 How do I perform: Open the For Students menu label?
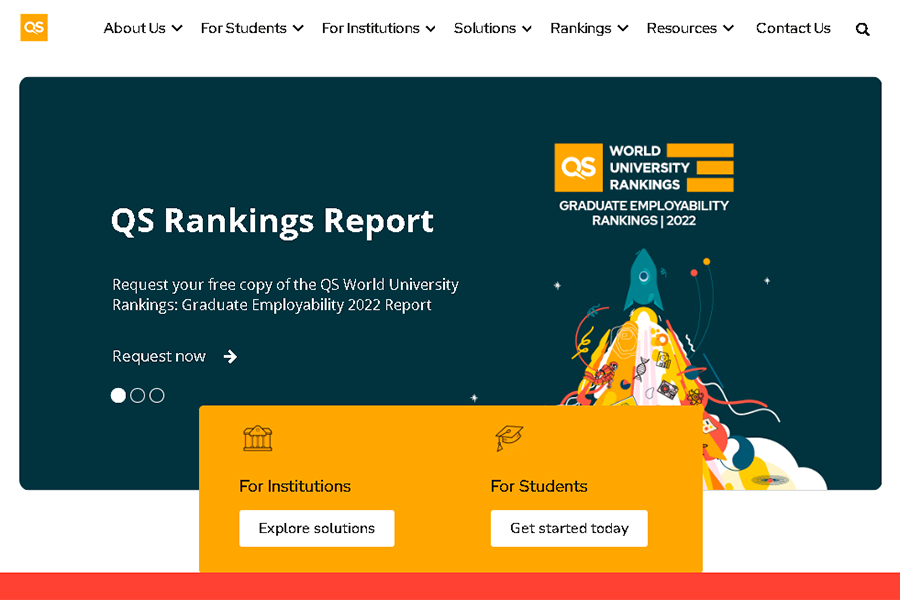pyautogui.click(x=243, y=28)
